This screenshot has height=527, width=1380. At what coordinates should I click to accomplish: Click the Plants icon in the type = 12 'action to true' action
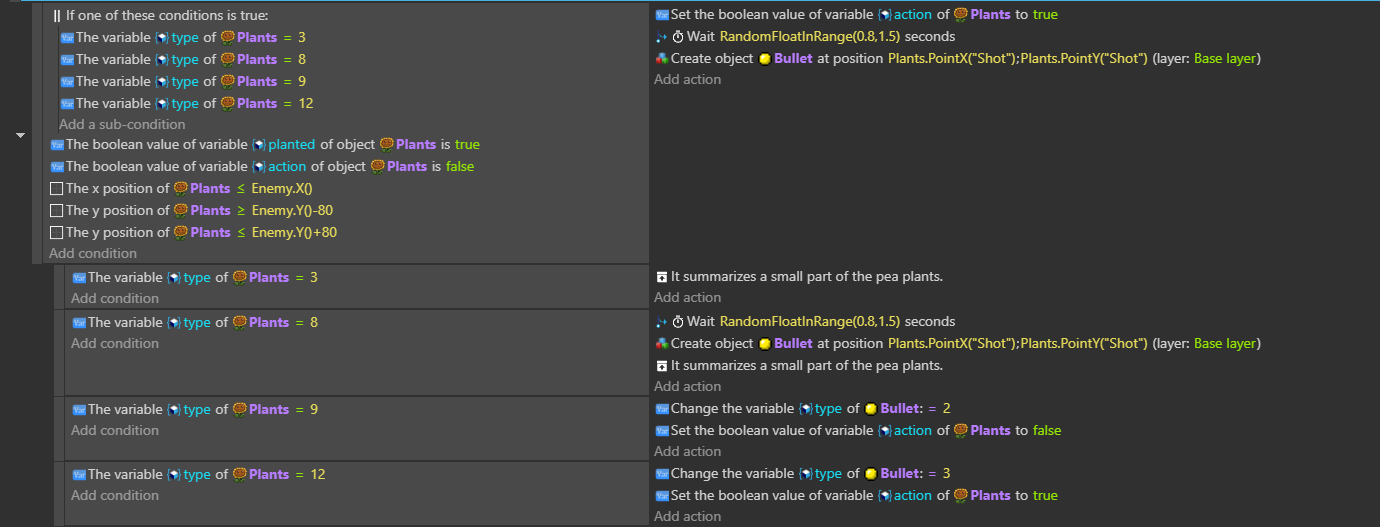pyautogui.click(x=960, y=496)
